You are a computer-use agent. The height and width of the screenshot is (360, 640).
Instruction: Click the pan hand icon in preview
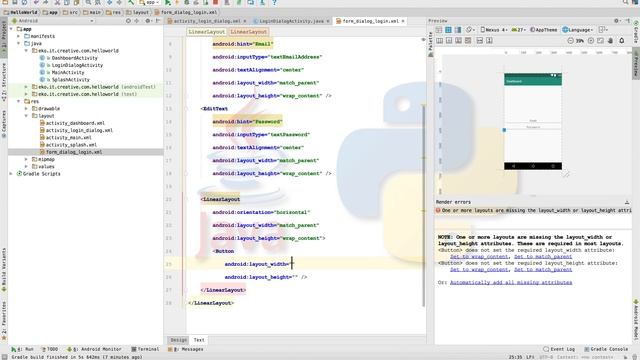tap(611, 41)
